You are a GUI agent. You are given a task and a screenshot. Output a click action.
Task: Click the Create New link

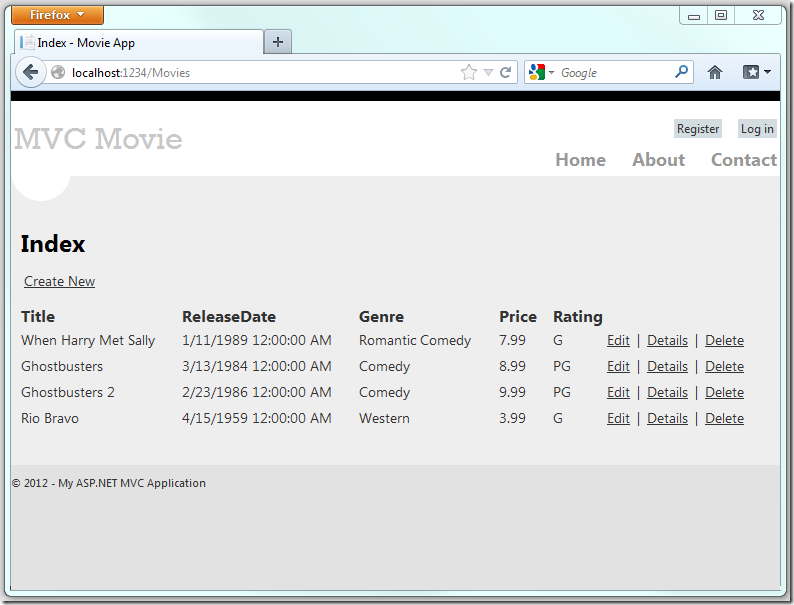[59, 281]
